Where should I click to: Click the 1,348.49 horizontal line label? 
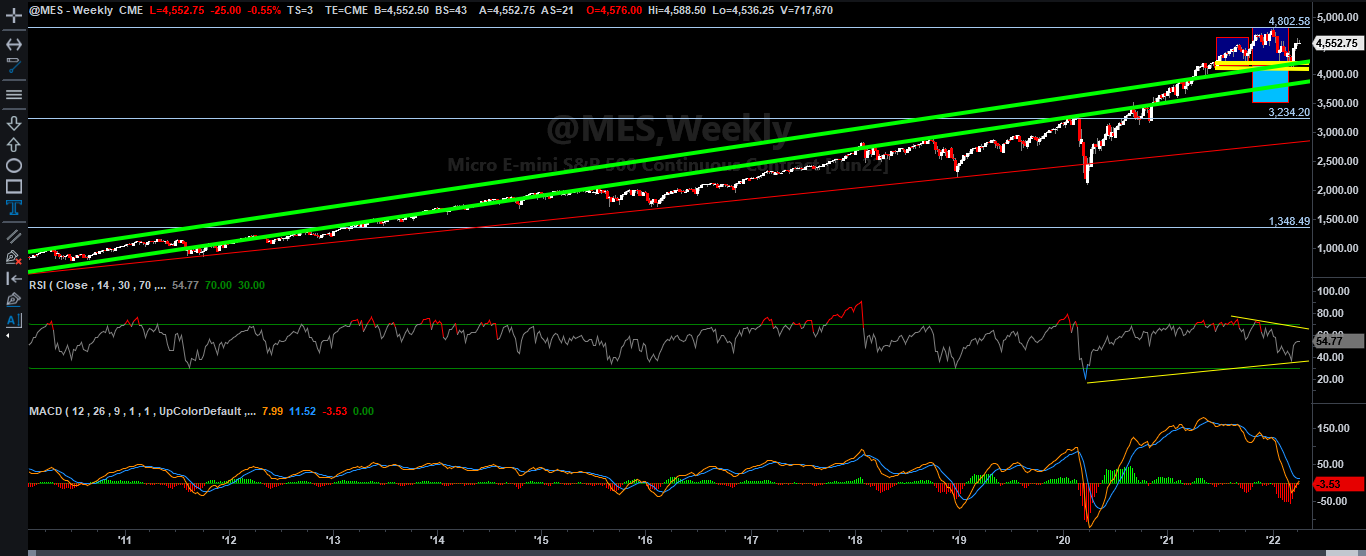[1288, 221]
